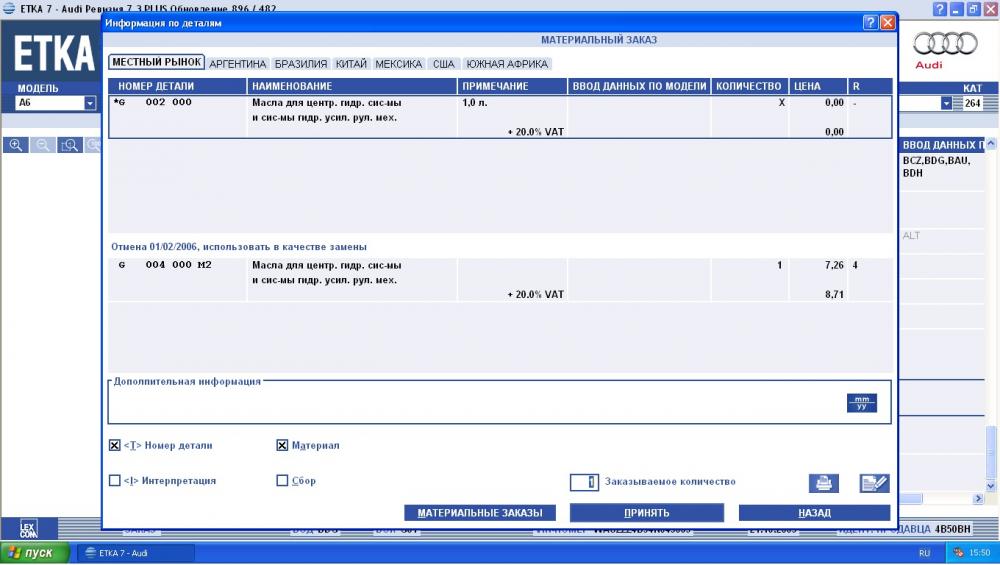The height and width of the screenshot is (565, 1000).
Task: Click the Заказываемое количество input field
Action: pos(584,482)
